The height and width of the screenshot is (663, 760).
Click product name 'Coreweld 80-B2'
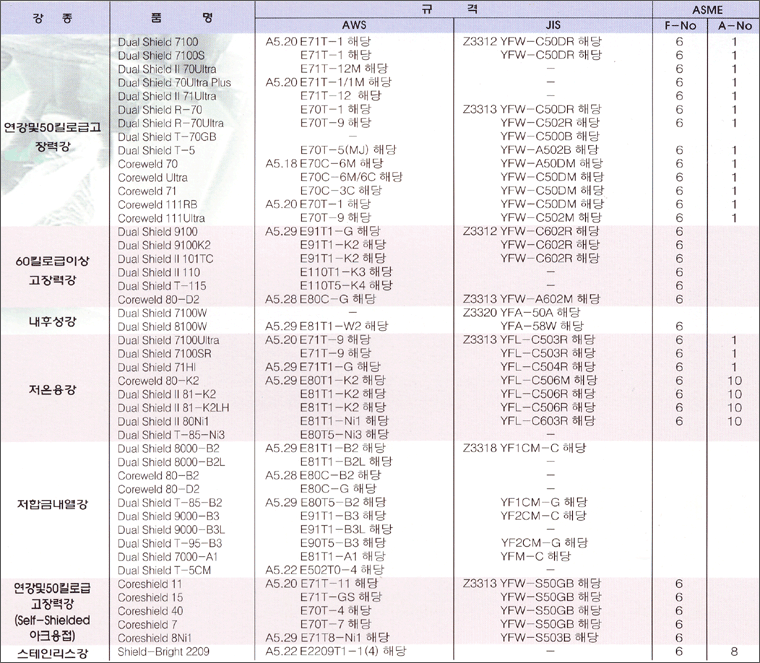point(158,476)
